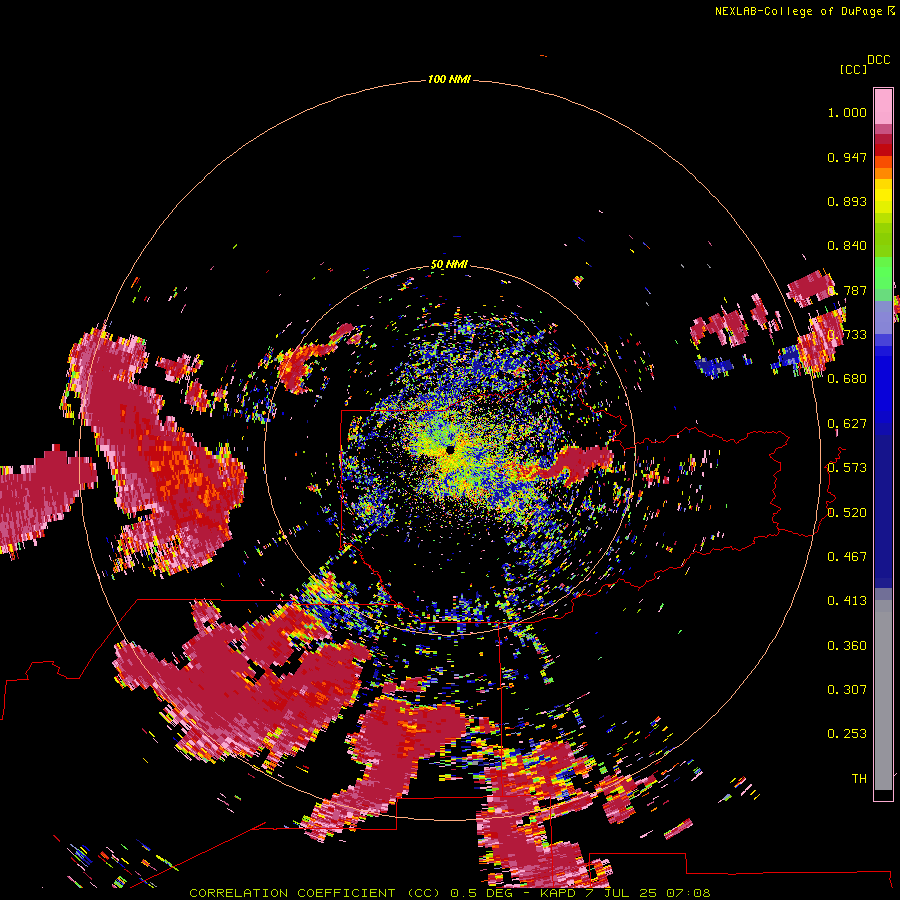The image size is (900, 900).
Task: Select the 0.520 scale value
Action: (847, 513)
